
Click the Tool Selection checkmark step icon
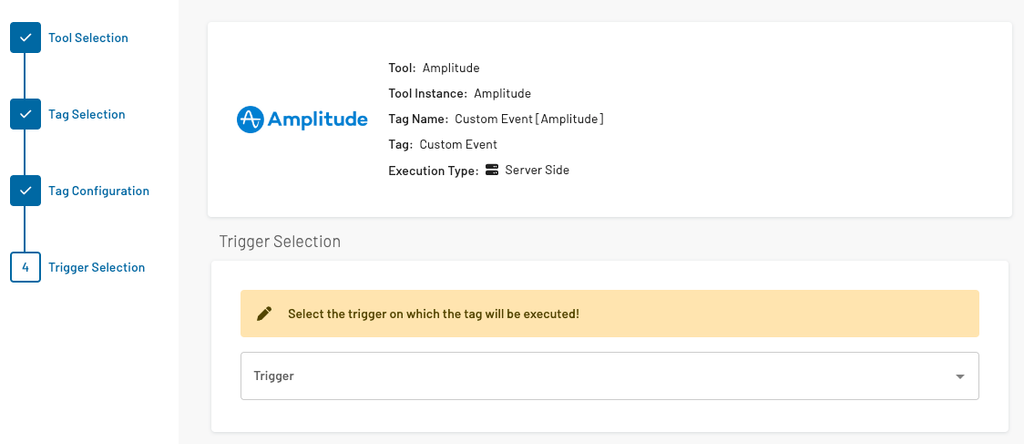[x=25, y=38]
